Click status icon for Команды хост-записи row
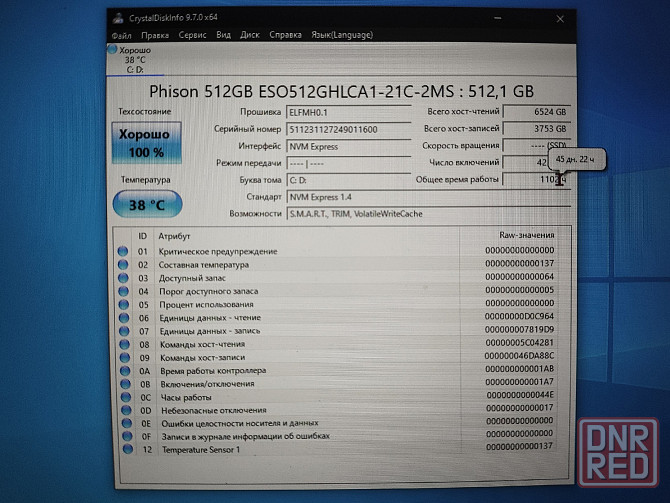 pos(125,357)
